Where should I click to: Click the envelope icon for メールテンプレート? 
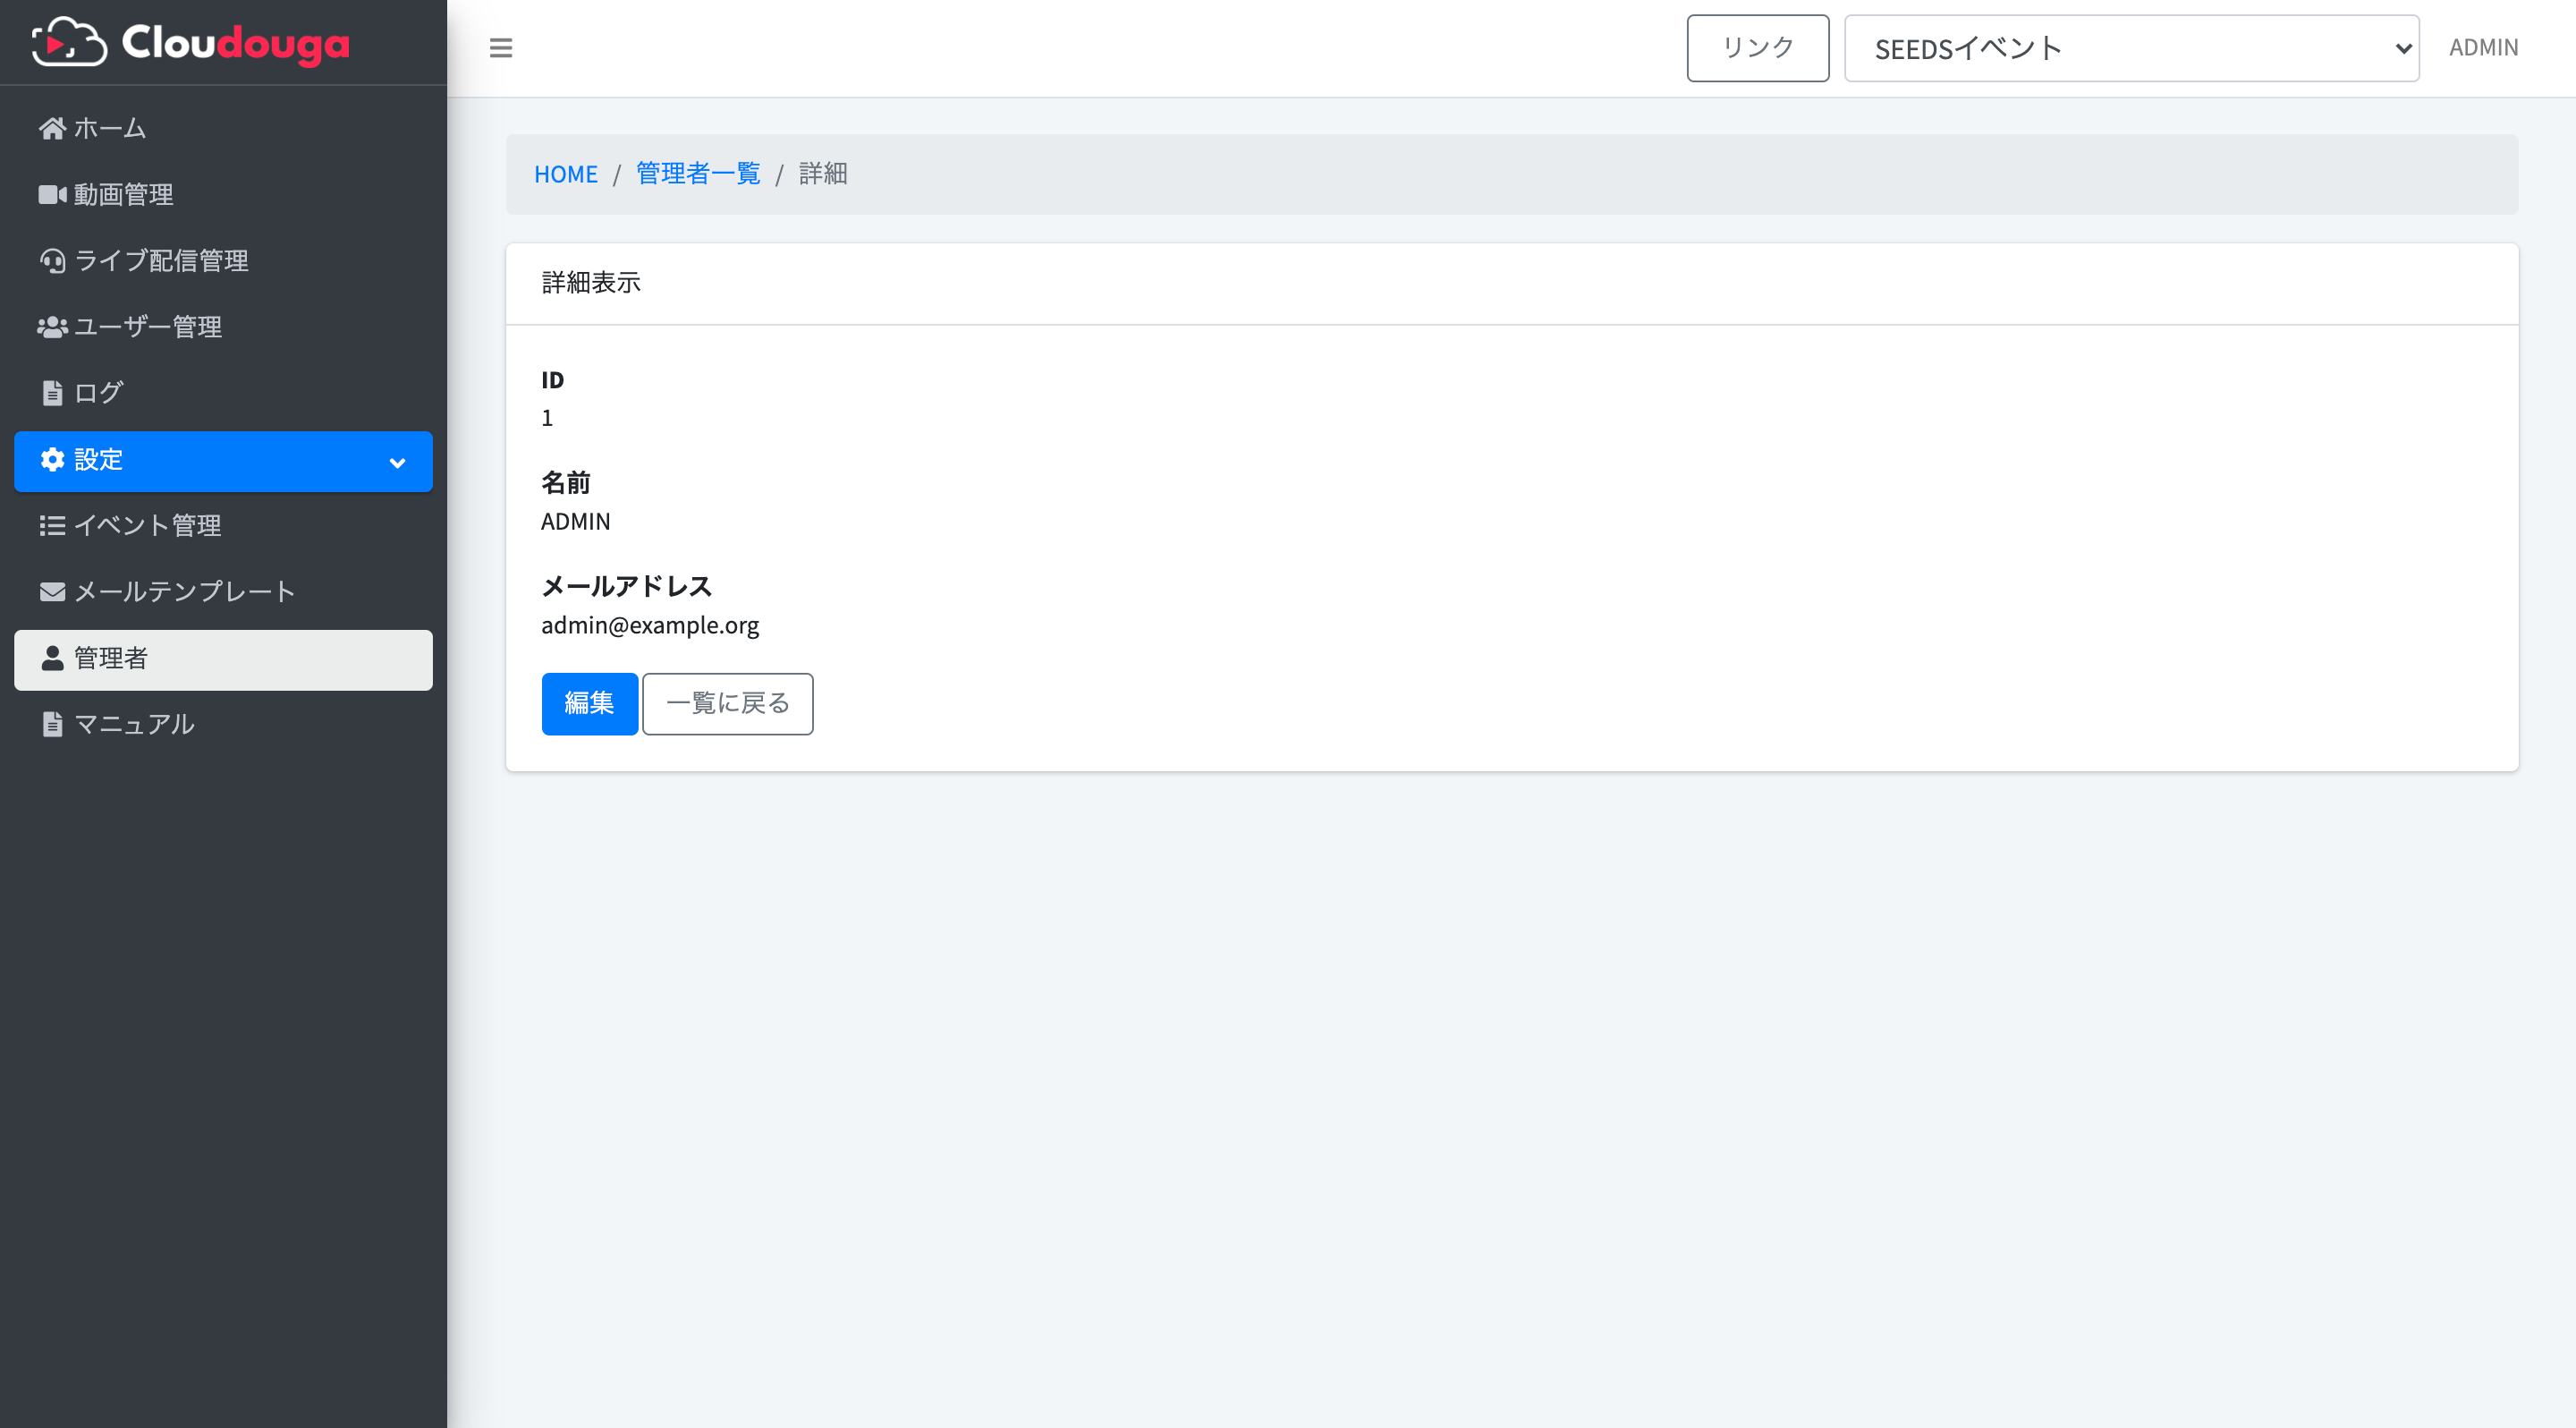pos(52,592)
